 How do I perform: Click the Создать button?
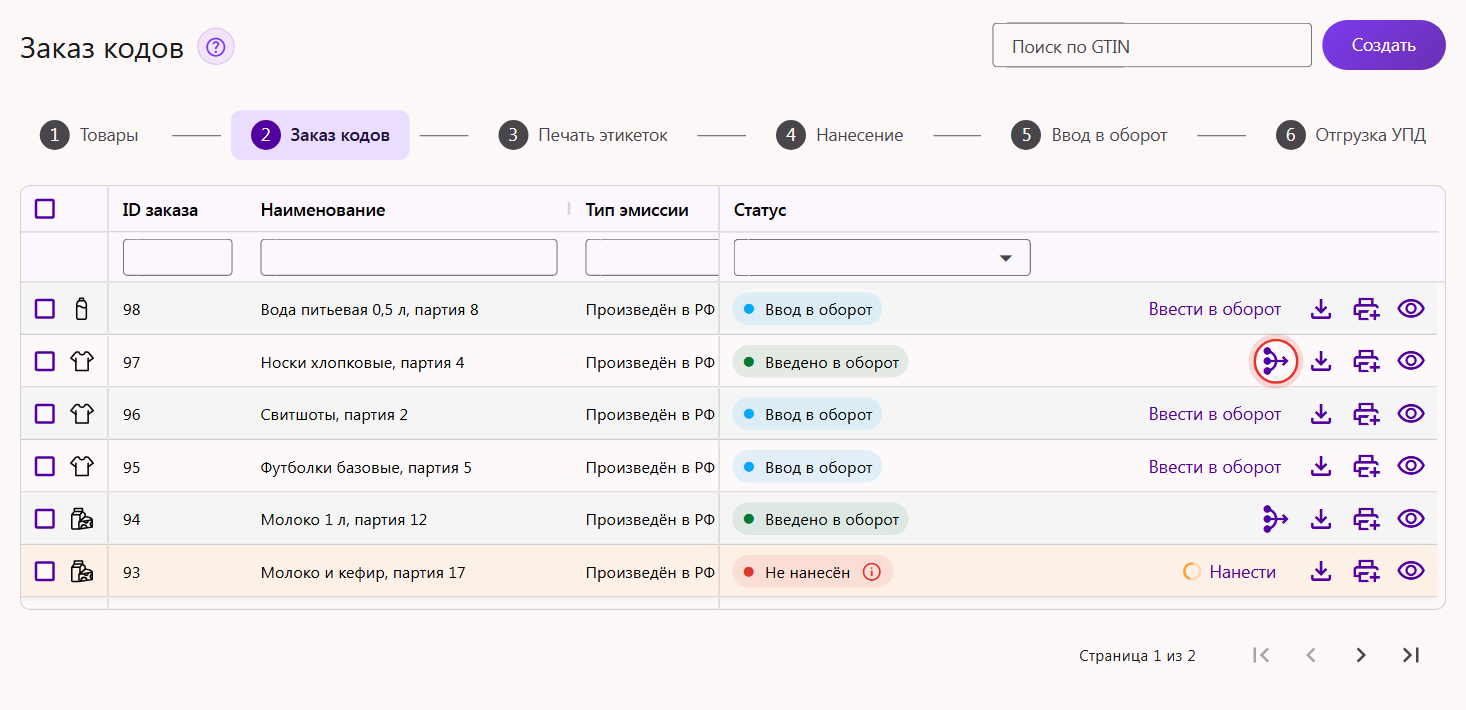[x=1384, y=45]
